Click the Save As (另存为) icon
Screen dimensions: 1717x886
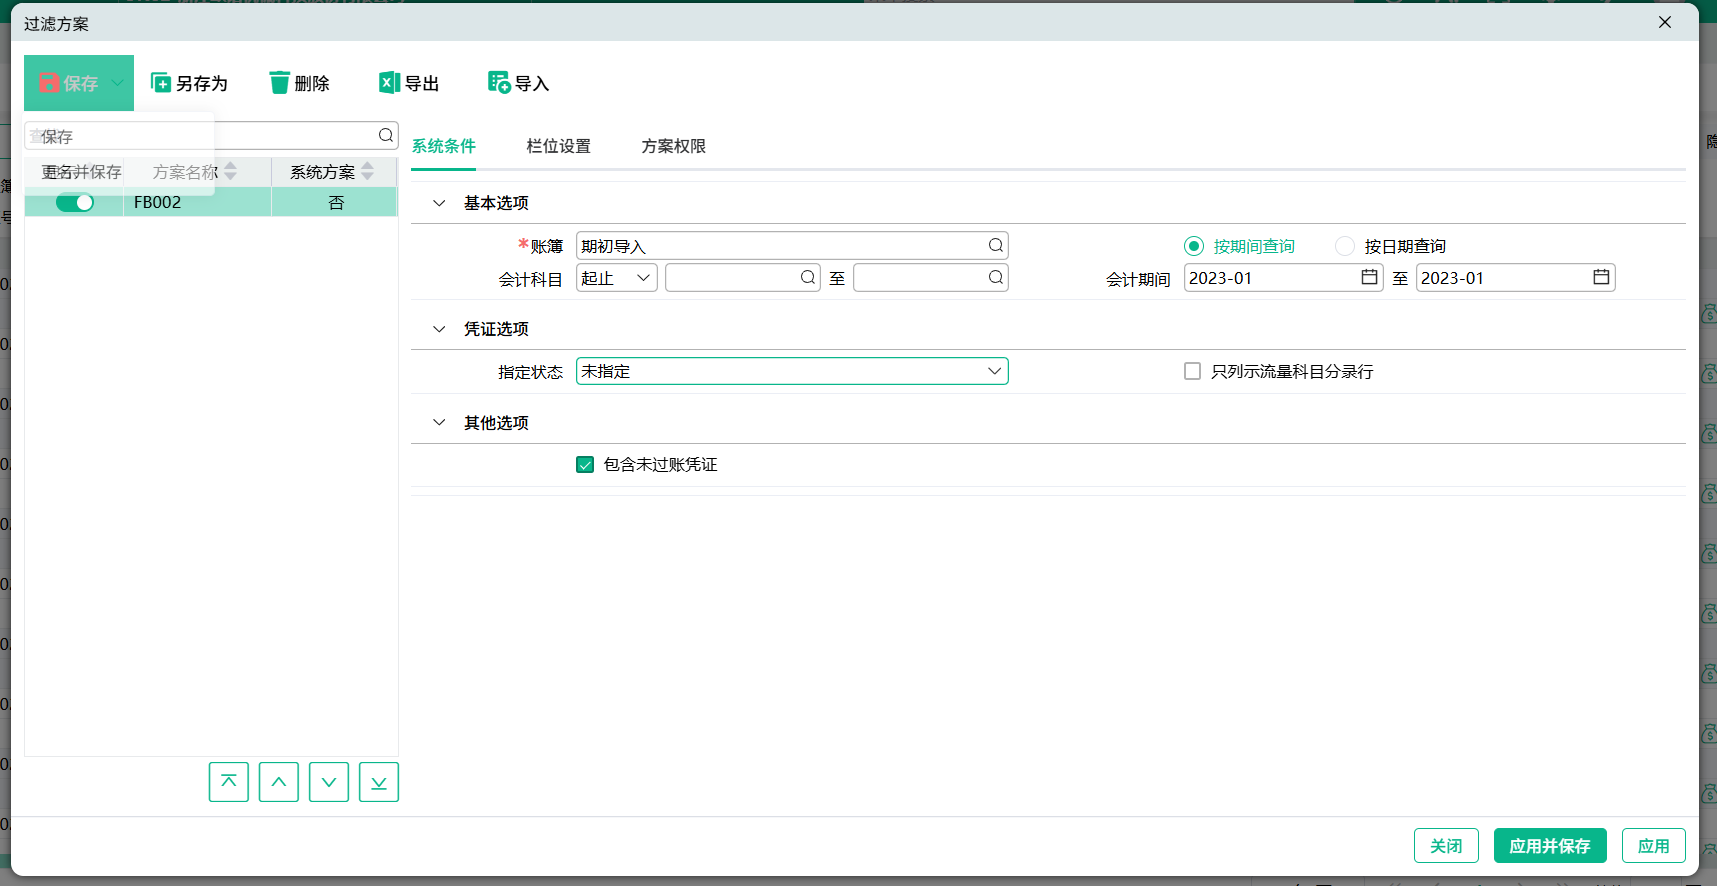coord(161,83)
